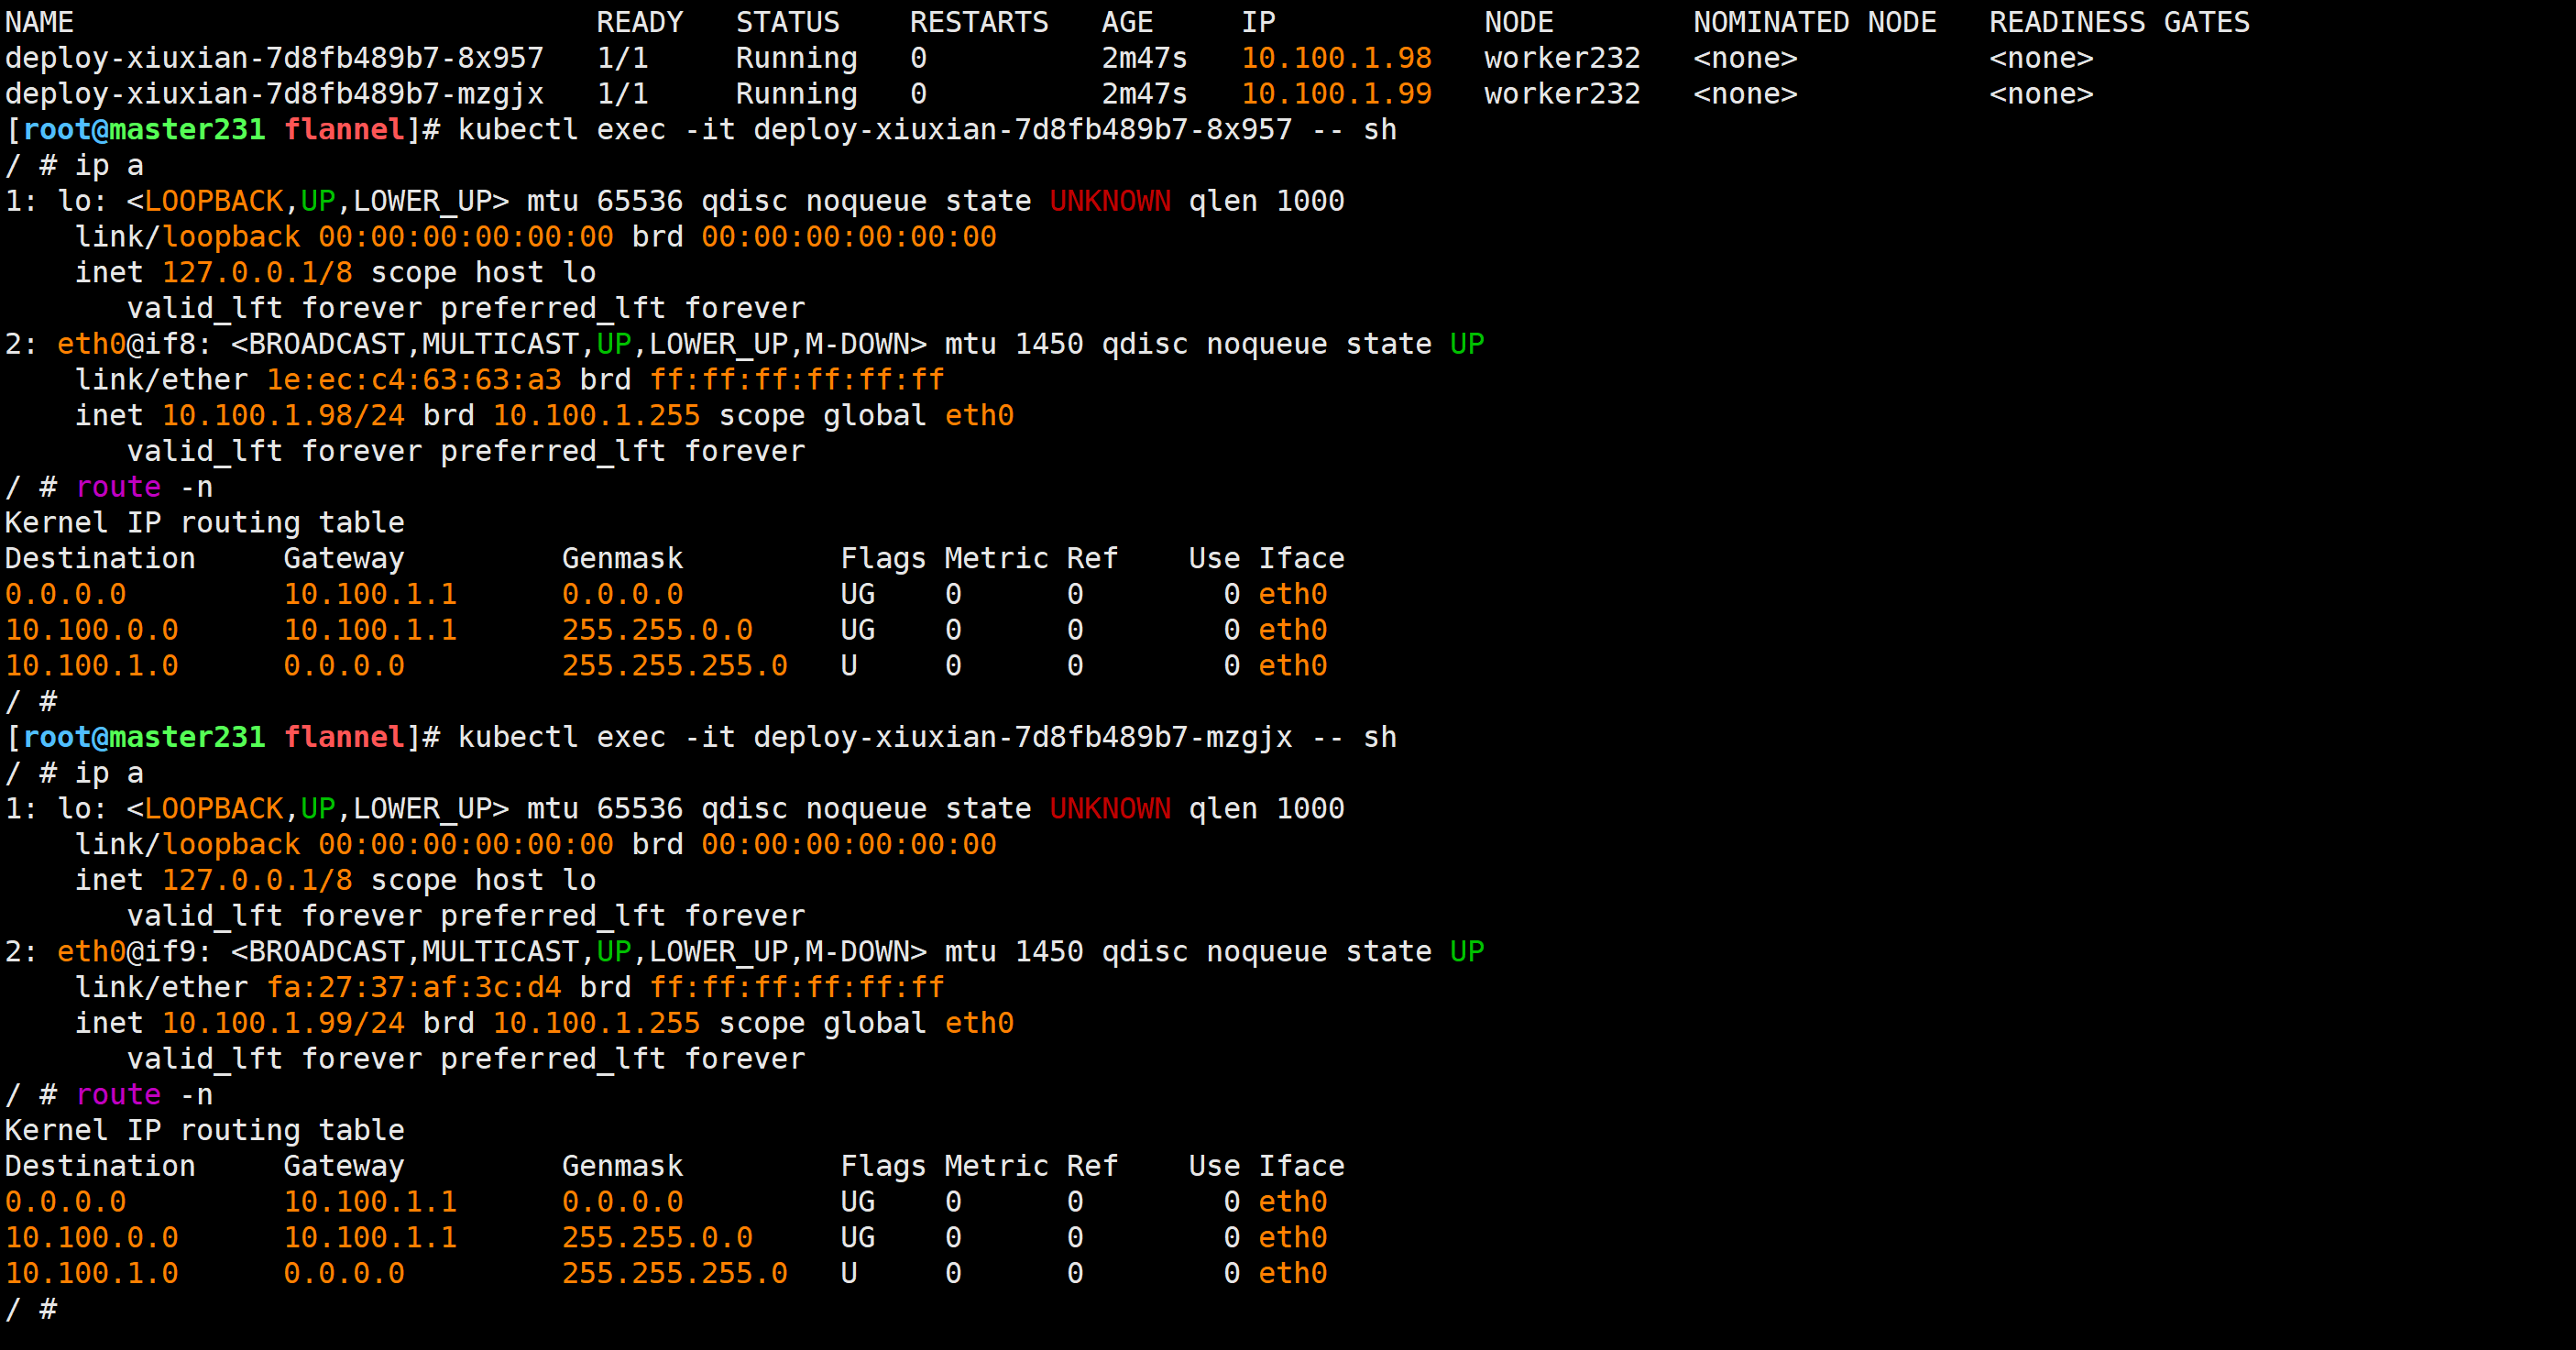The height and width of the screenshot is (1350, 2576).
Task: Click 255.255.0.0 genmask in the first routing table
Action: pos(657,630)
